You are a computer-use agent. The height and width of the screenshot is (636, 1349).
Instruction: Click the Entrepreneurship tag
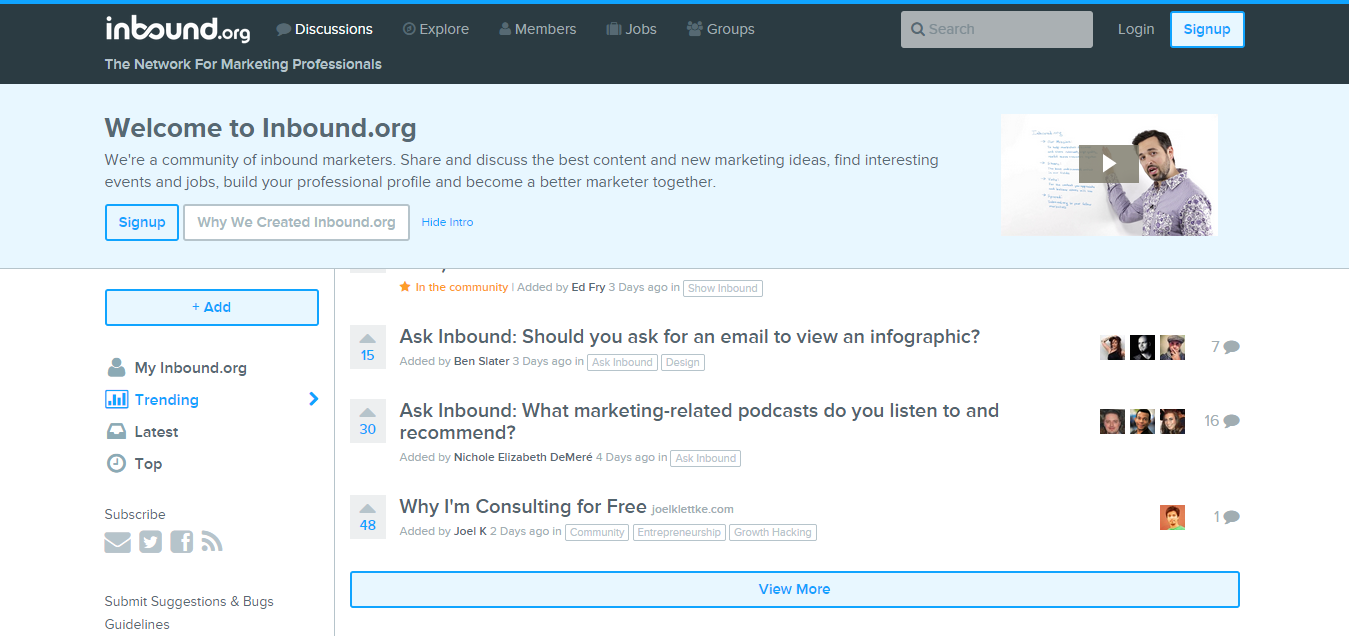coord(679,532)
